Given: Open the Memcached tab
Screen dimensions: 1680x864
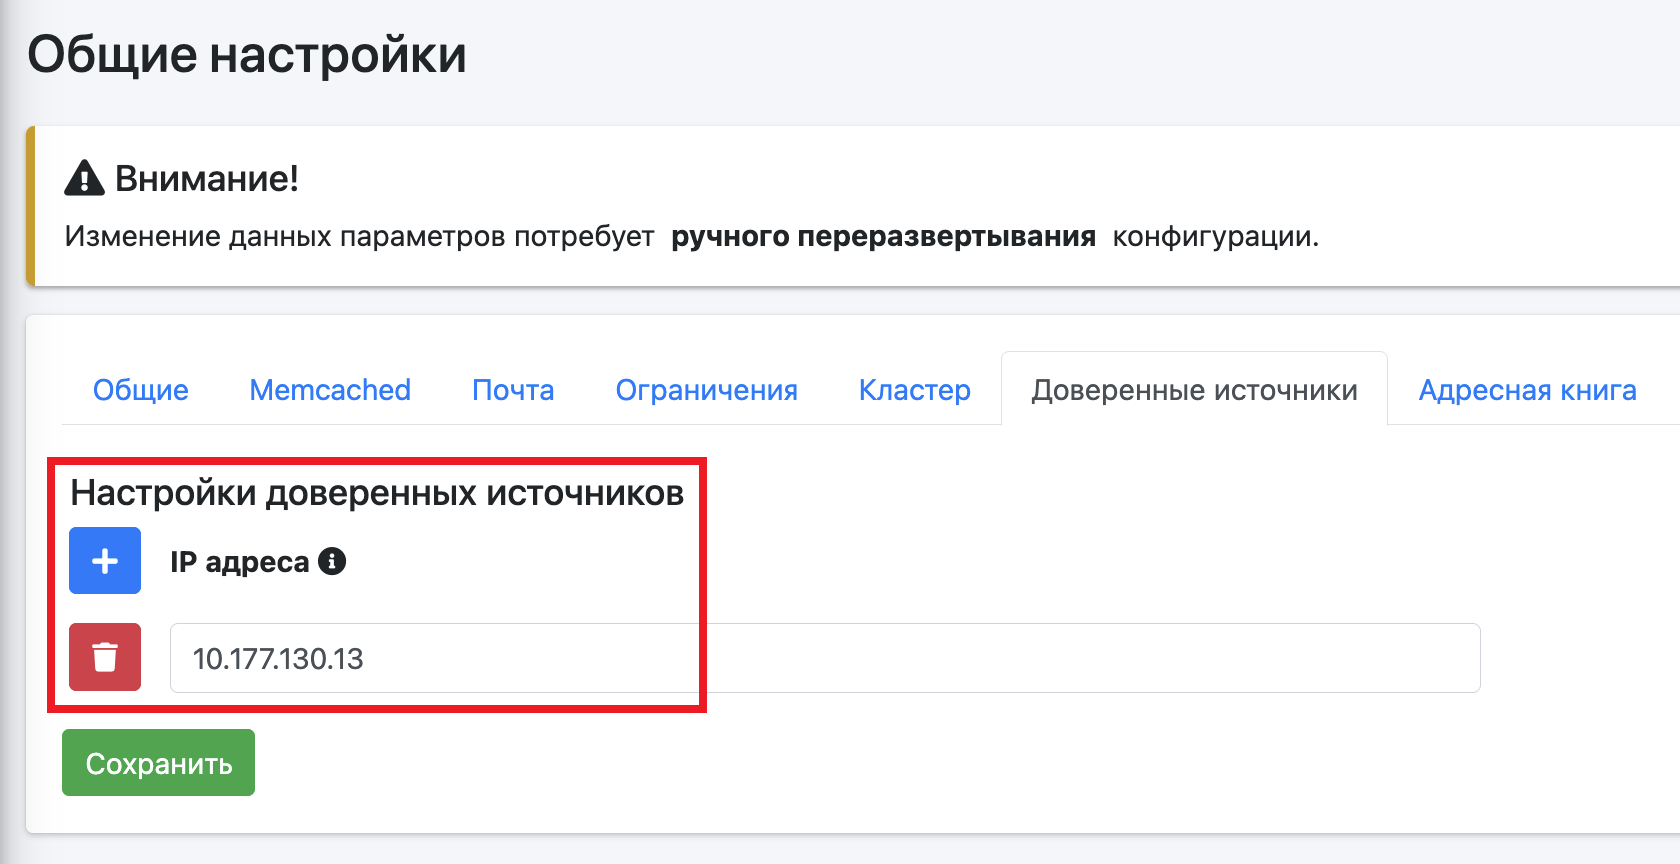Looking at the screenshot, I should point(330,390).
